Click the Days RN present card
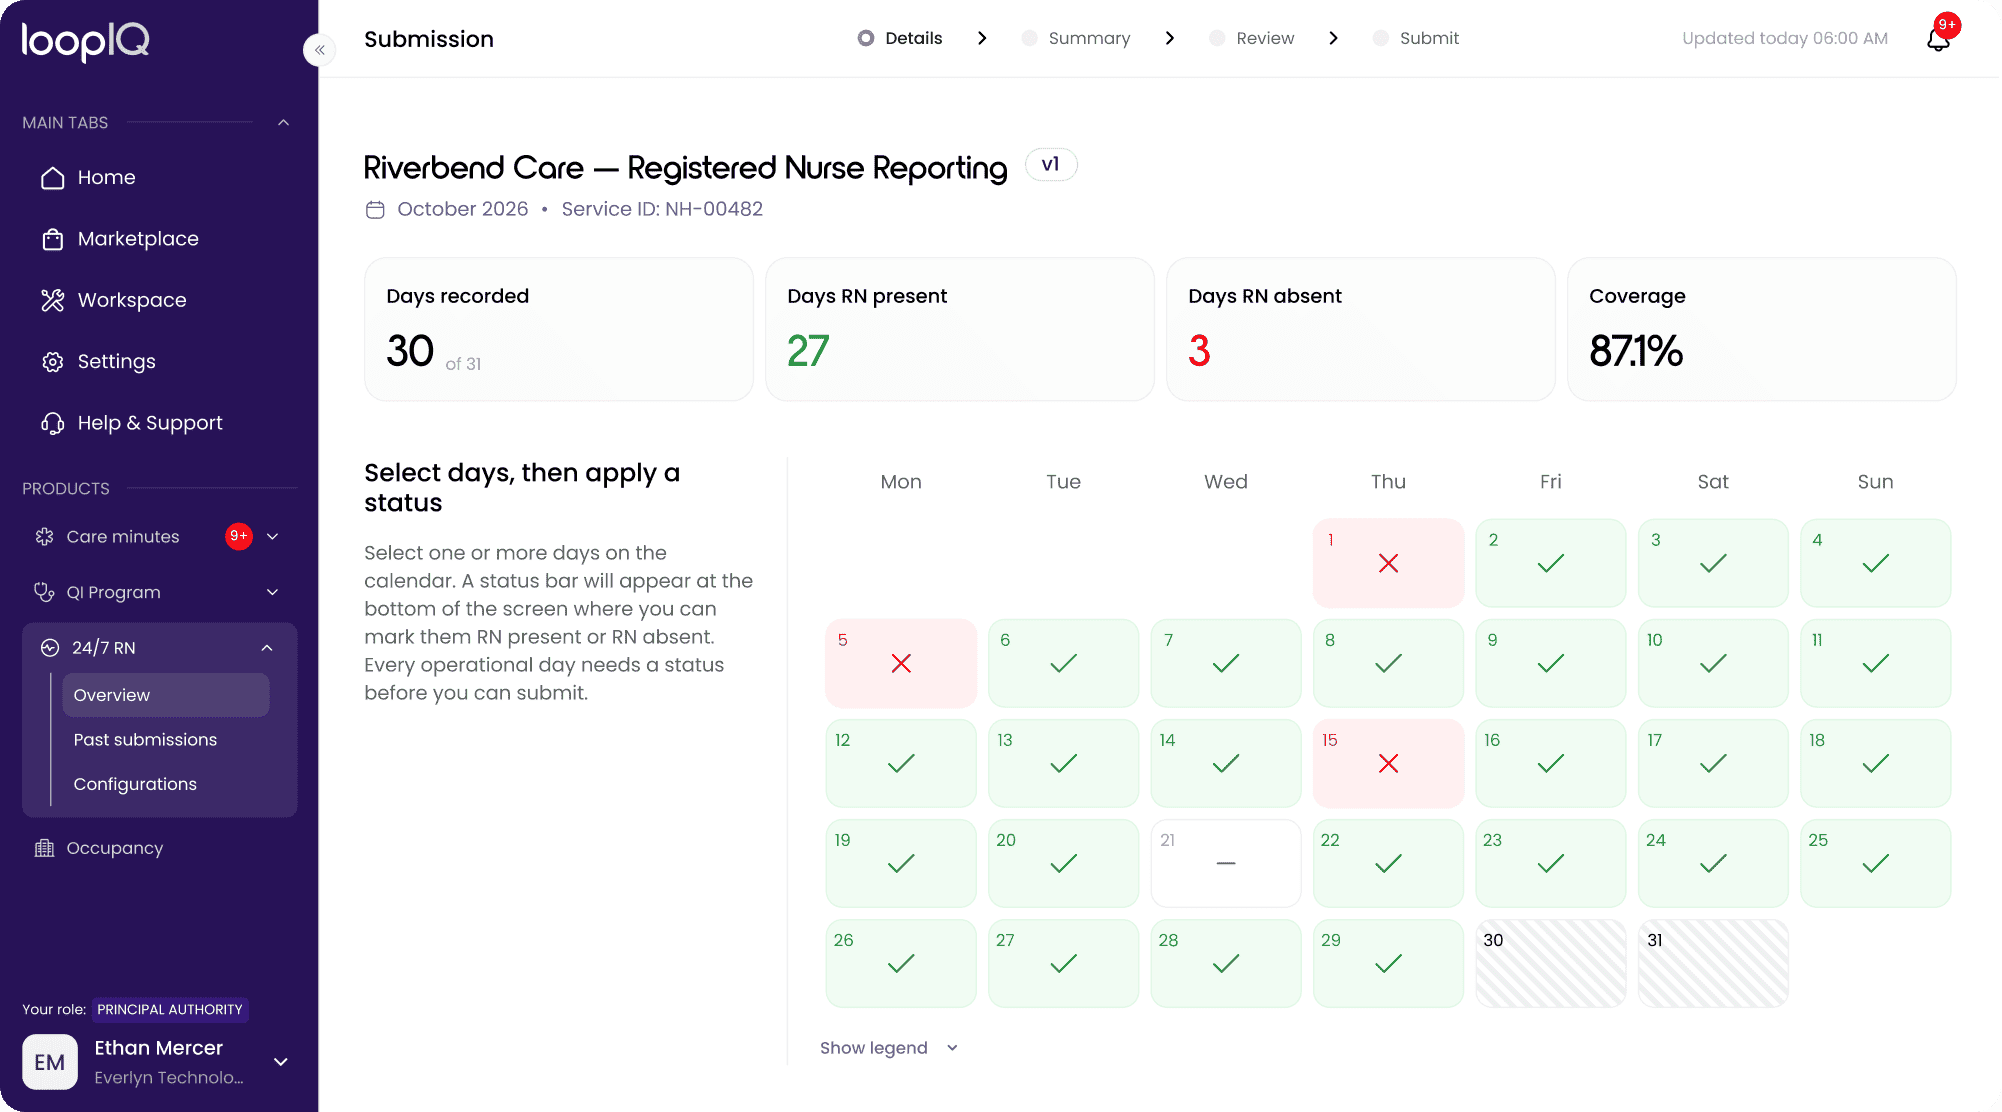This screenshot has height=1112, width=2002. [x=960, y=329]
